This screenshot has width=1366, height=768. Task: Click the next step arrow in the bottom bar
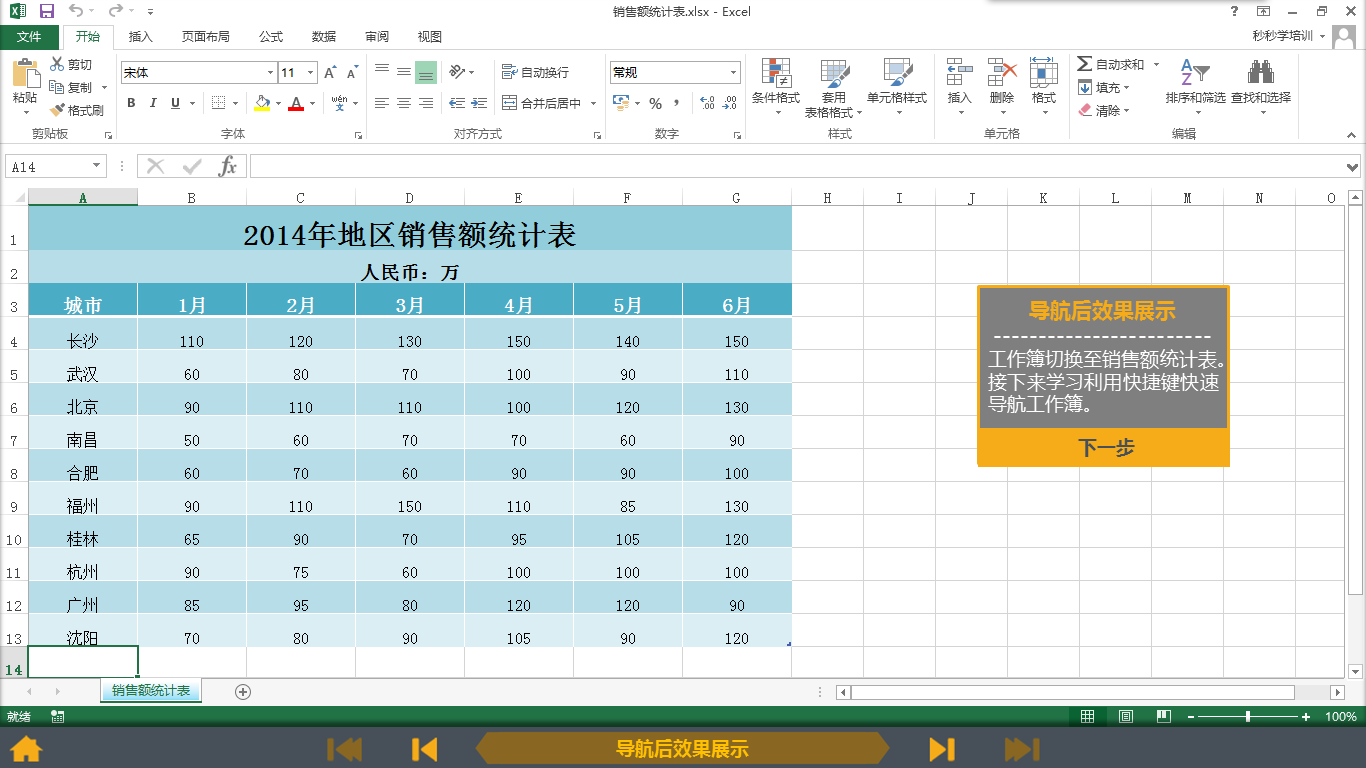941,749
